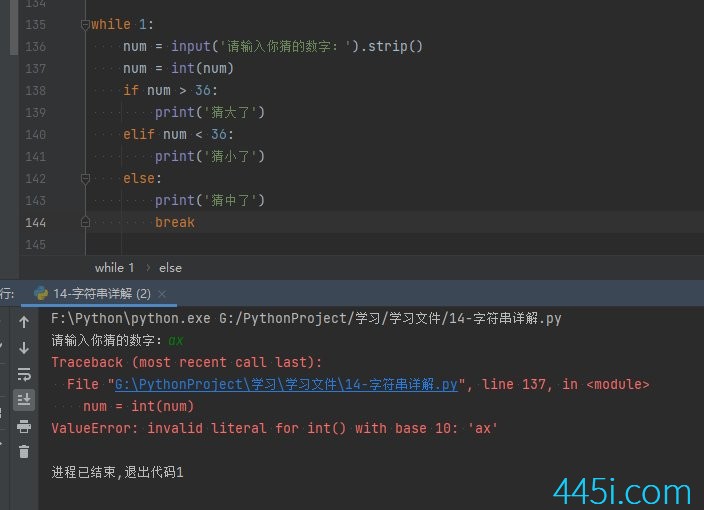
Task: Click print('猜小了') on line 141
Action: tap(210, 156)
